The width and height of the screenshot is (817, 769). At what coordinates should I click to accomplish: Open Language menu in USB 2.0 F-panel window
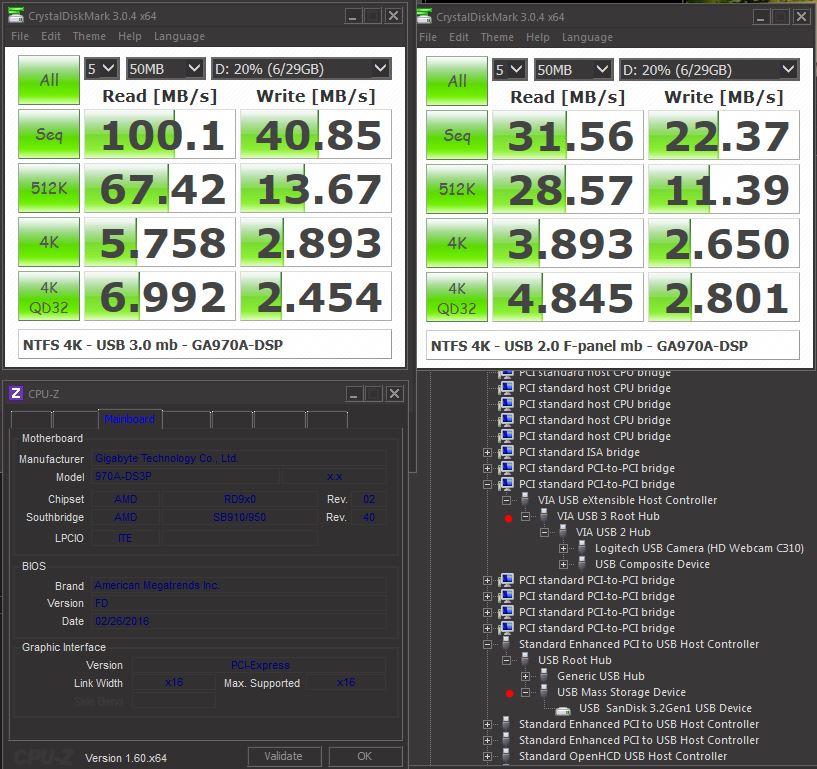[x=586, y=37]
